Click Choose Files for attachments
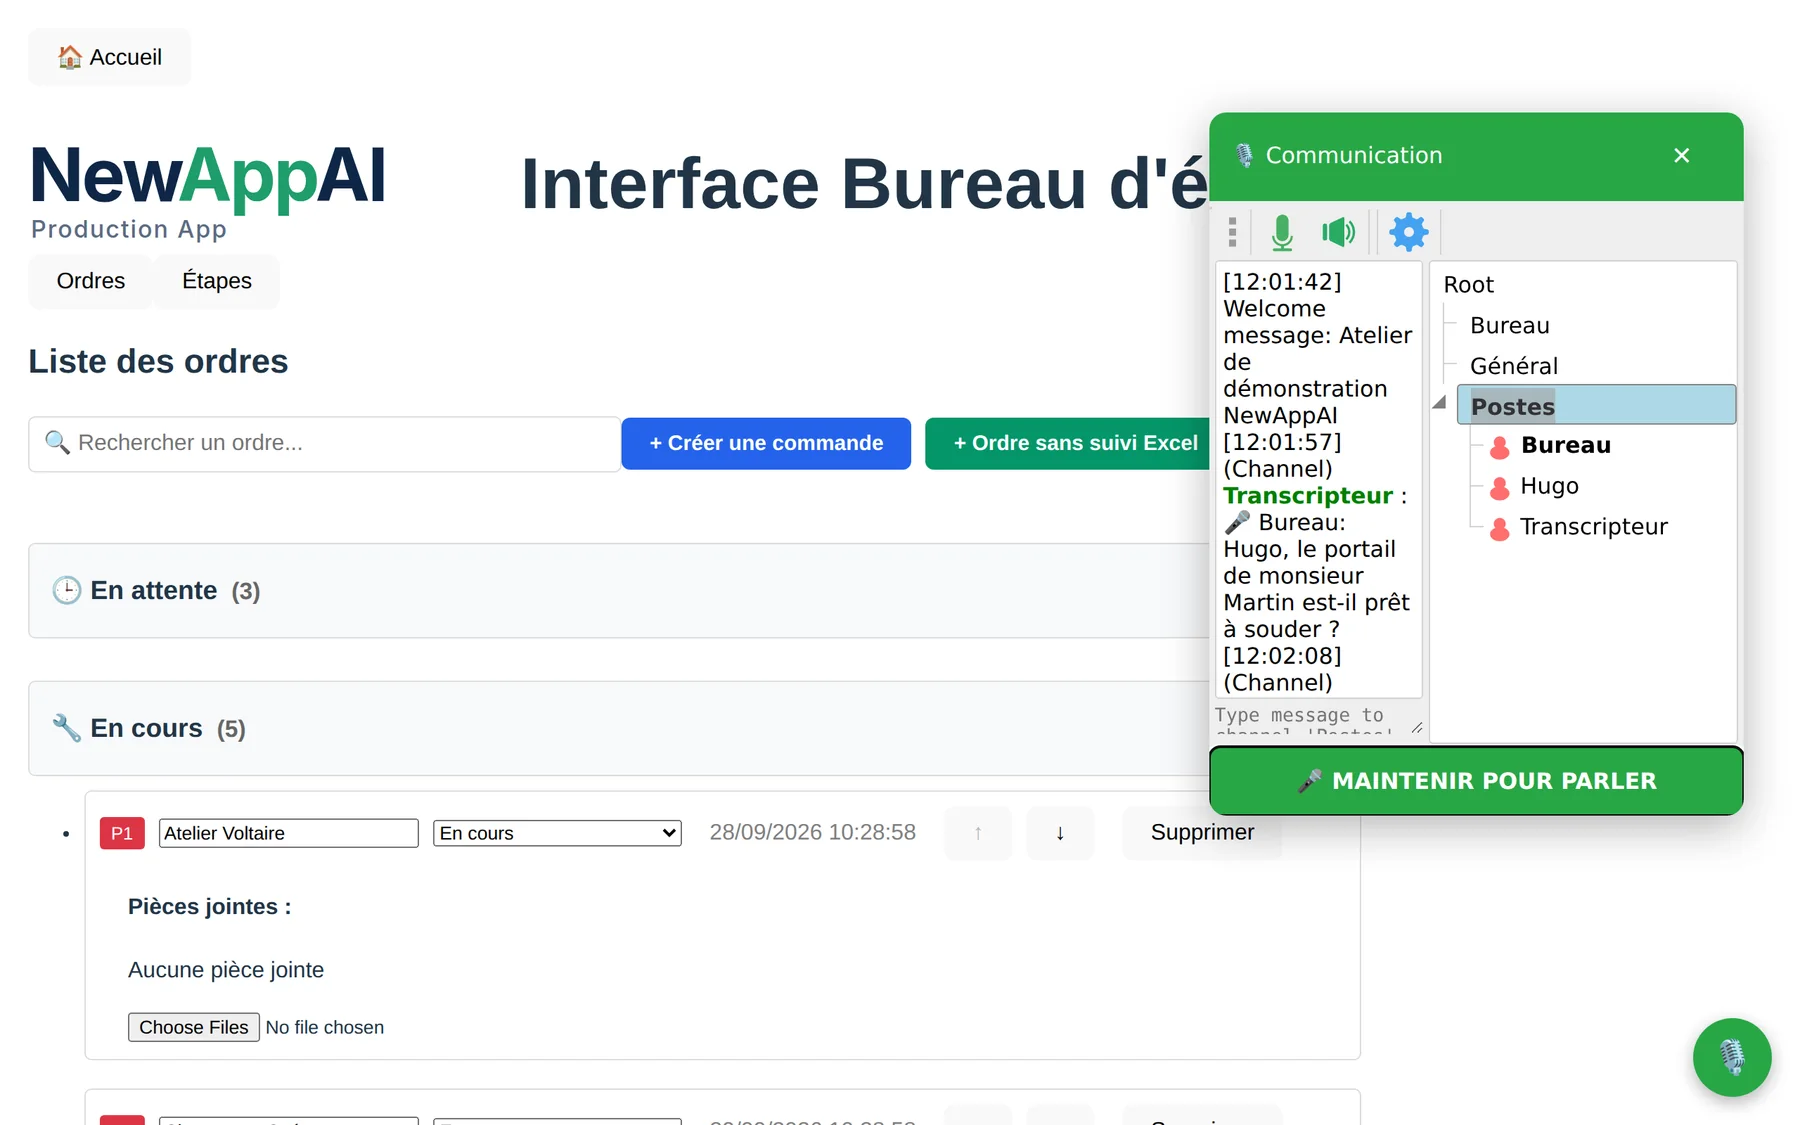The image size is (1800, 1125). [x=194, y=1027]
